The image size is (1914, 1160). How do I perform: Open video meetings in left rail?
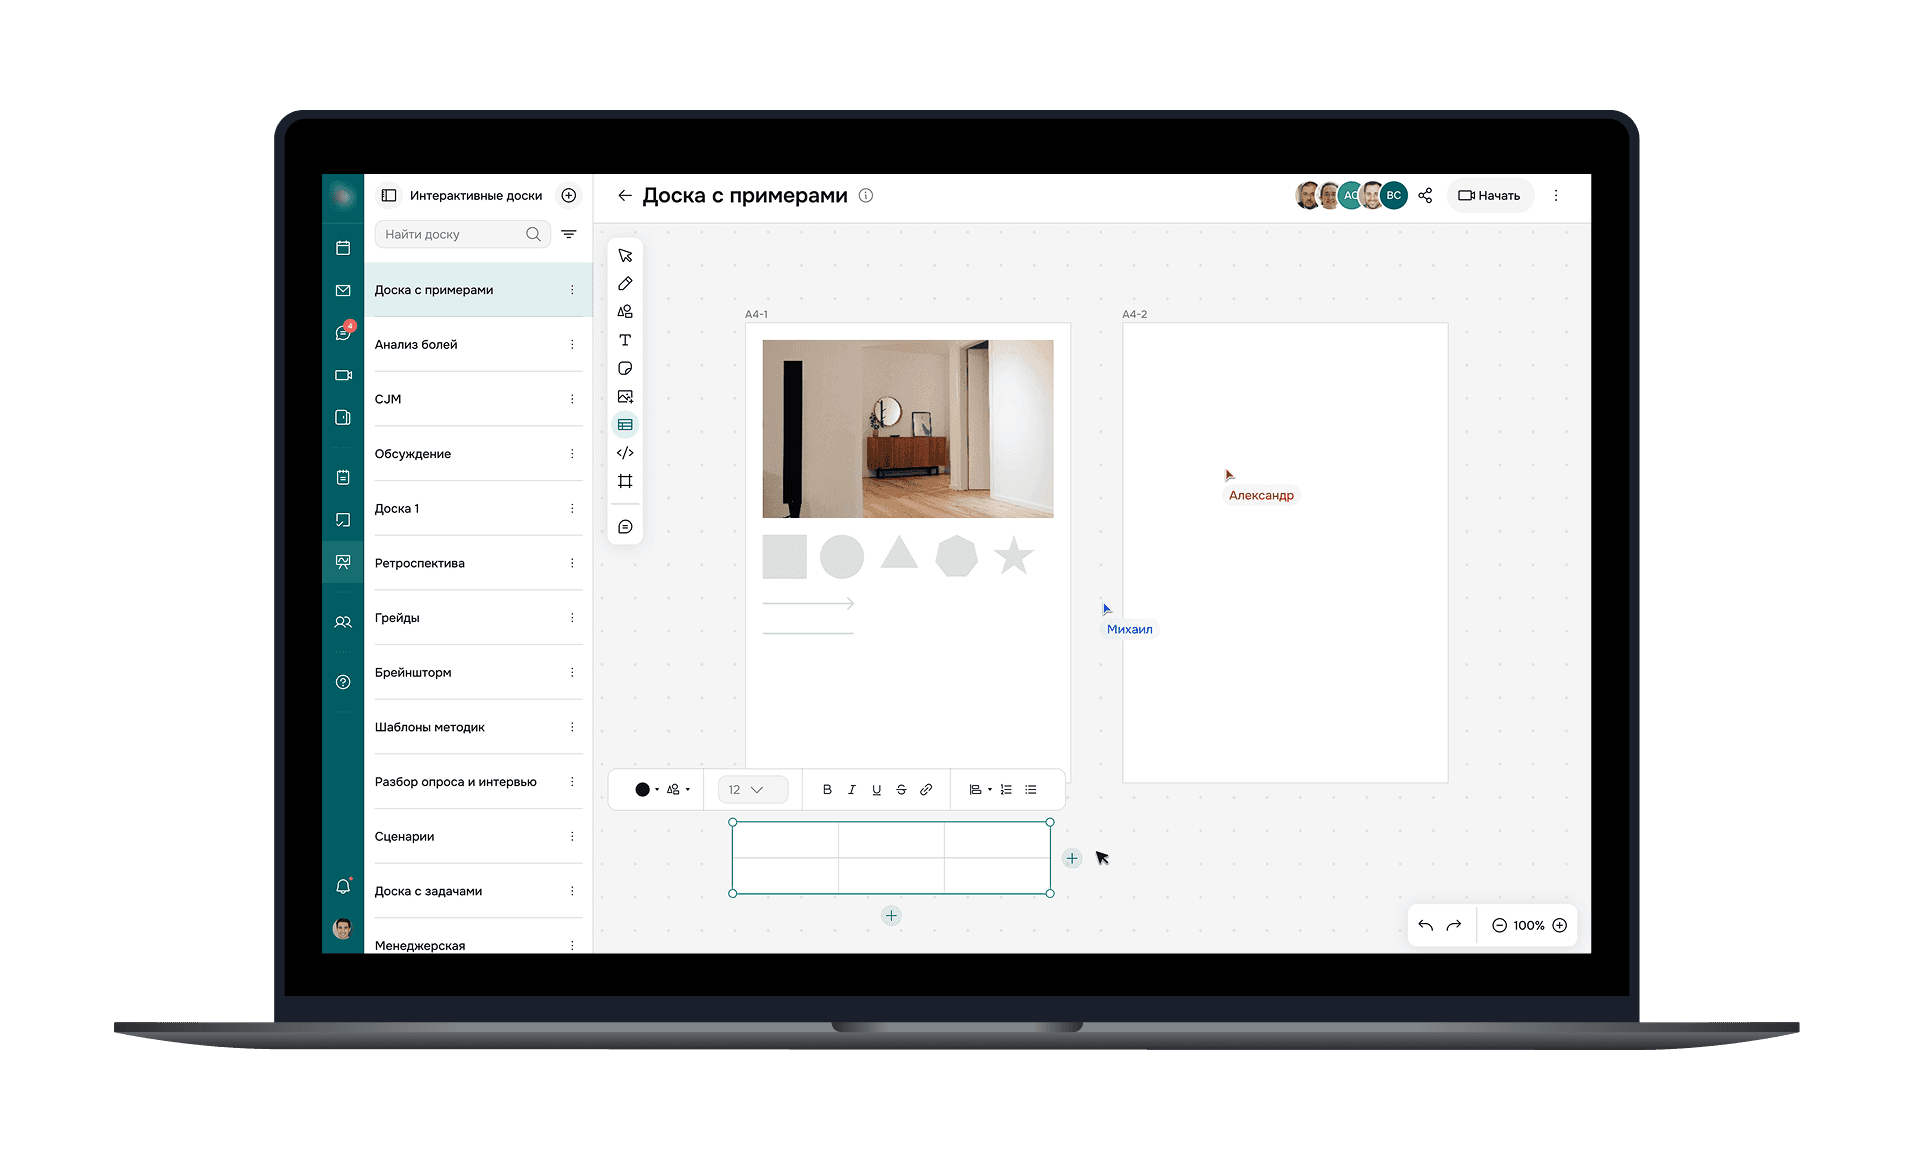click(343, 375)
